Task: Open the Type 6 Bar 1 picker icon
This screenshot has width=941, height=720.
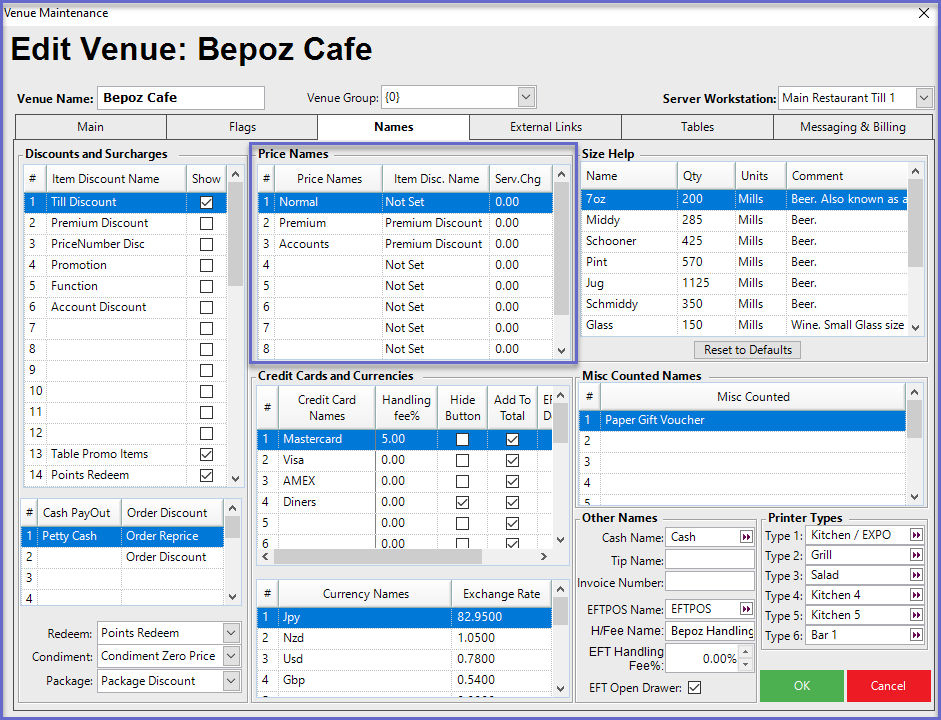Action: (x=916, y=635)
